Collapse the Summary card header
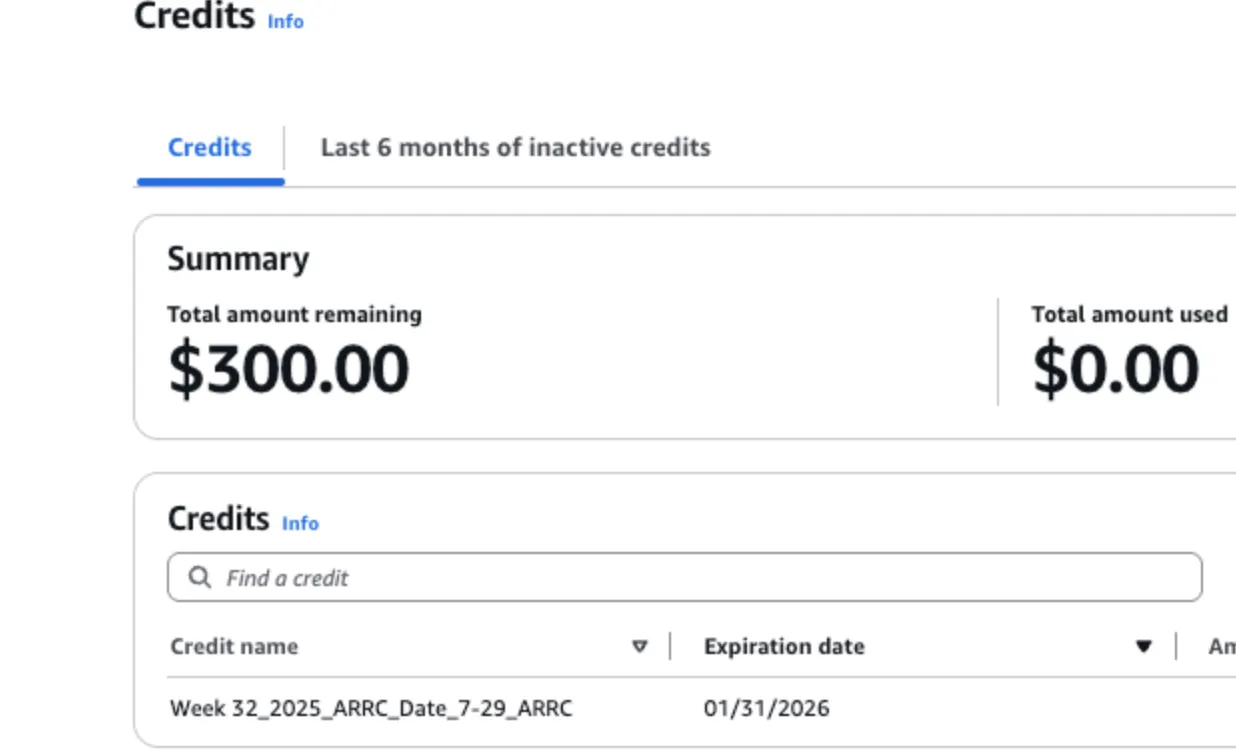1236x752 pixels. click(237, 258)
